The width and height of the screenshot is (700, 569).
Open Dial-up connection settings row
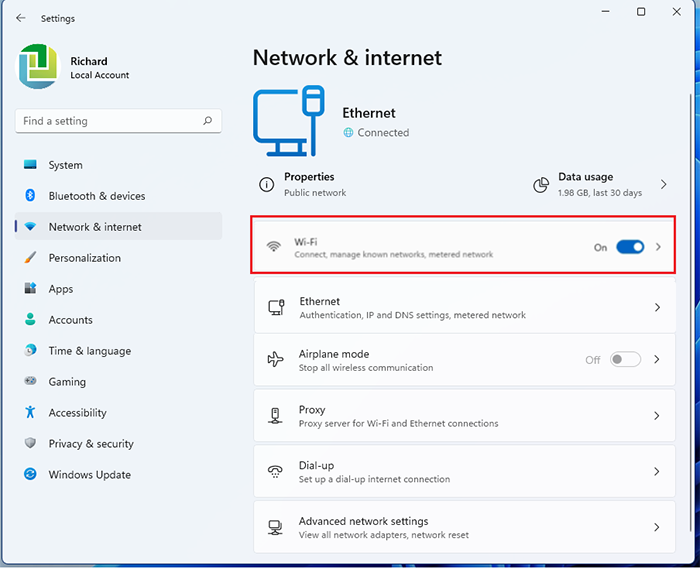click(464, 471)
